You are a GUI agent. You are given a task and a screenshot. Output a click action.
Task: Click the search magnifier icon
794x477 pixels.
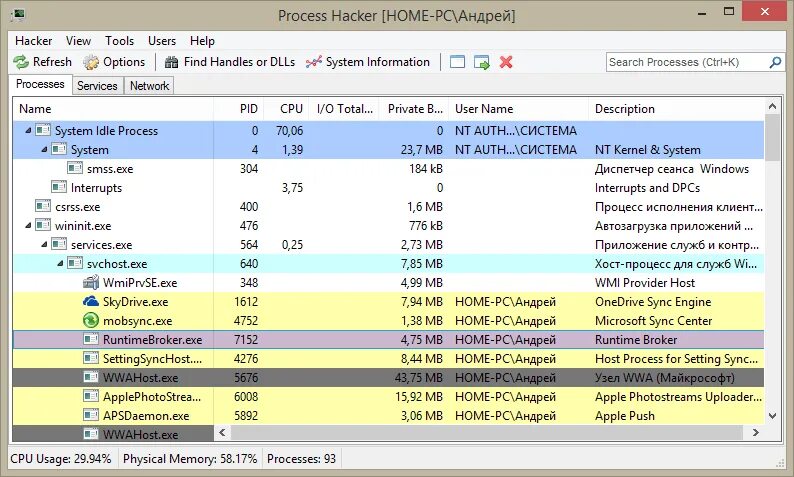[775, 62]
